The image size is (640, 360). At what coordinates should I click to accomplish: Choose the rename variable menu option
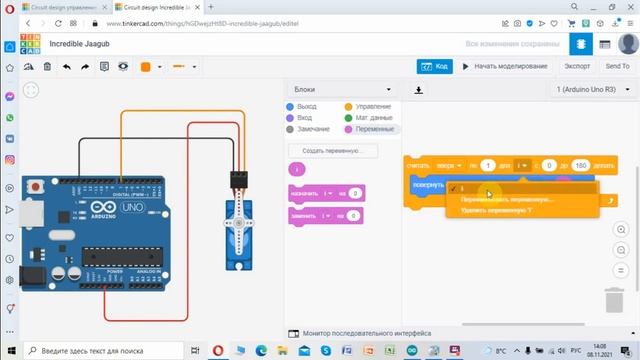point(522,200)
